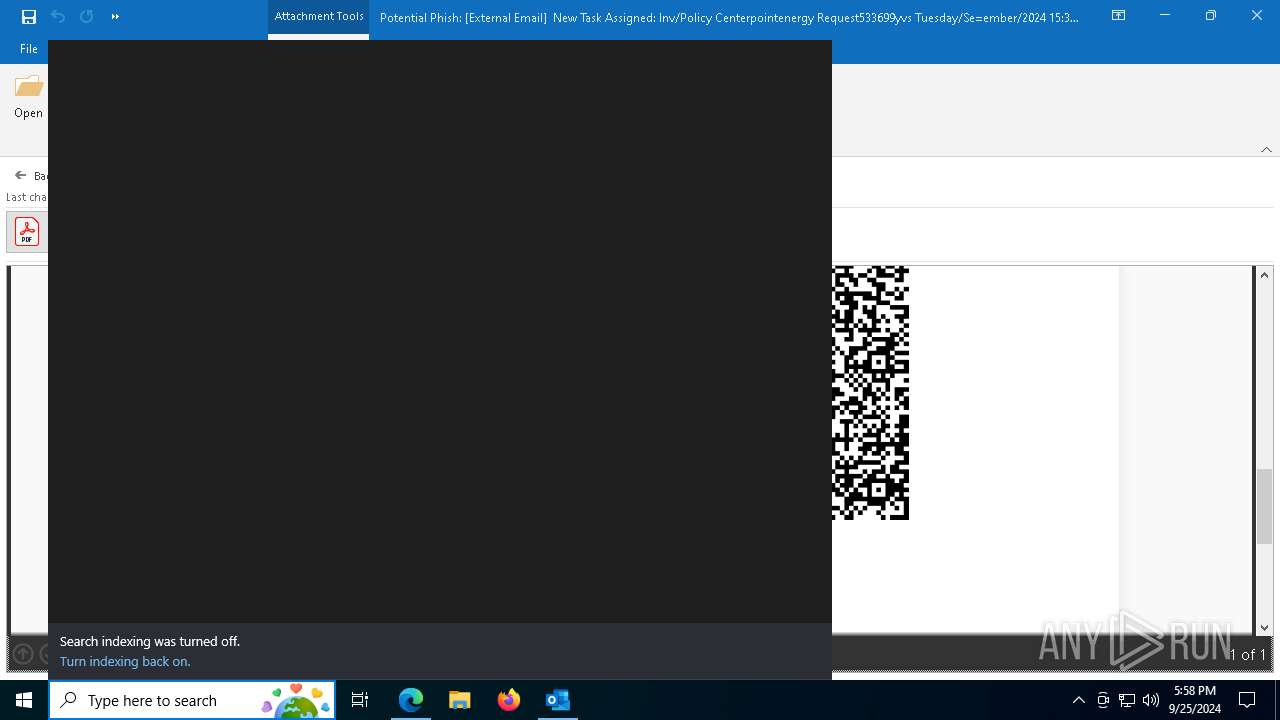
Task: Click Turn indexing back on link
Action: pyautogui.click(x=125, y=661)
